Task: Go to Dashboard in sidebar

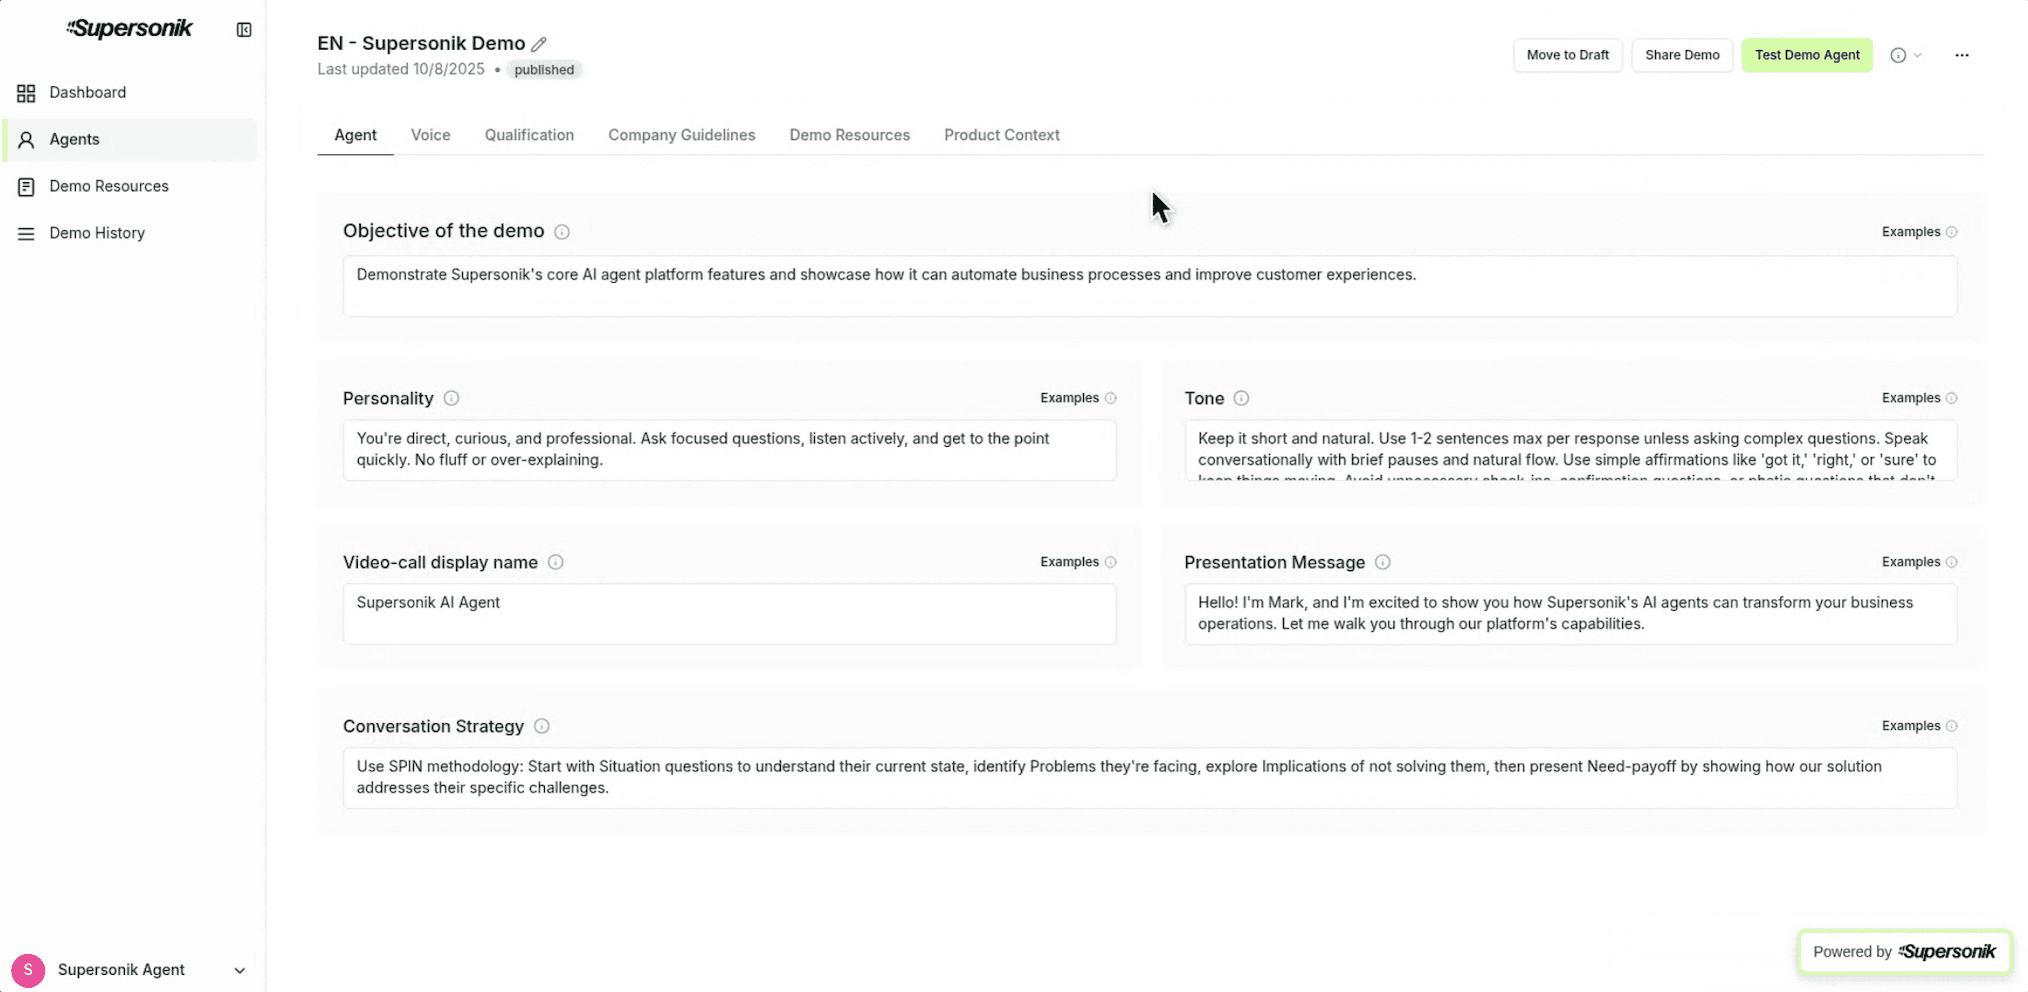Action: click(131, 93)
